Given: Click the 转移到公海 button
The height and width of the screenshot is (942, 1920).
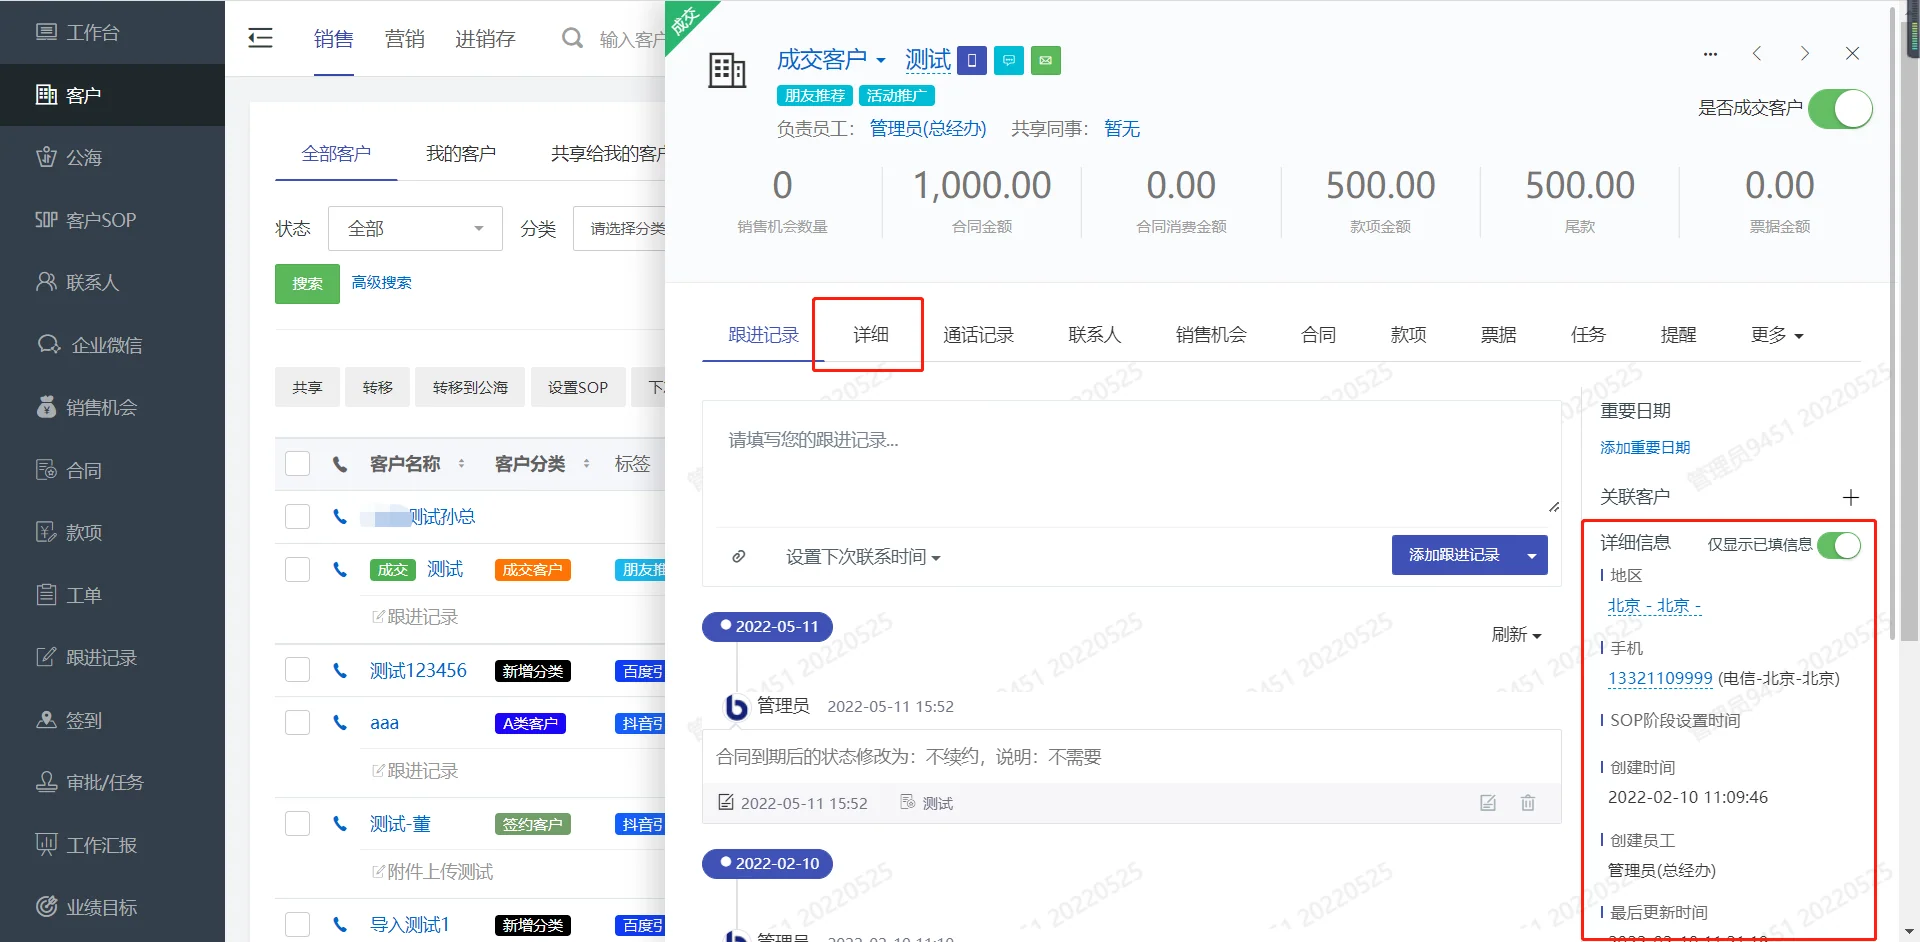Looking at the screenshot, I should (x=470, y=387).
